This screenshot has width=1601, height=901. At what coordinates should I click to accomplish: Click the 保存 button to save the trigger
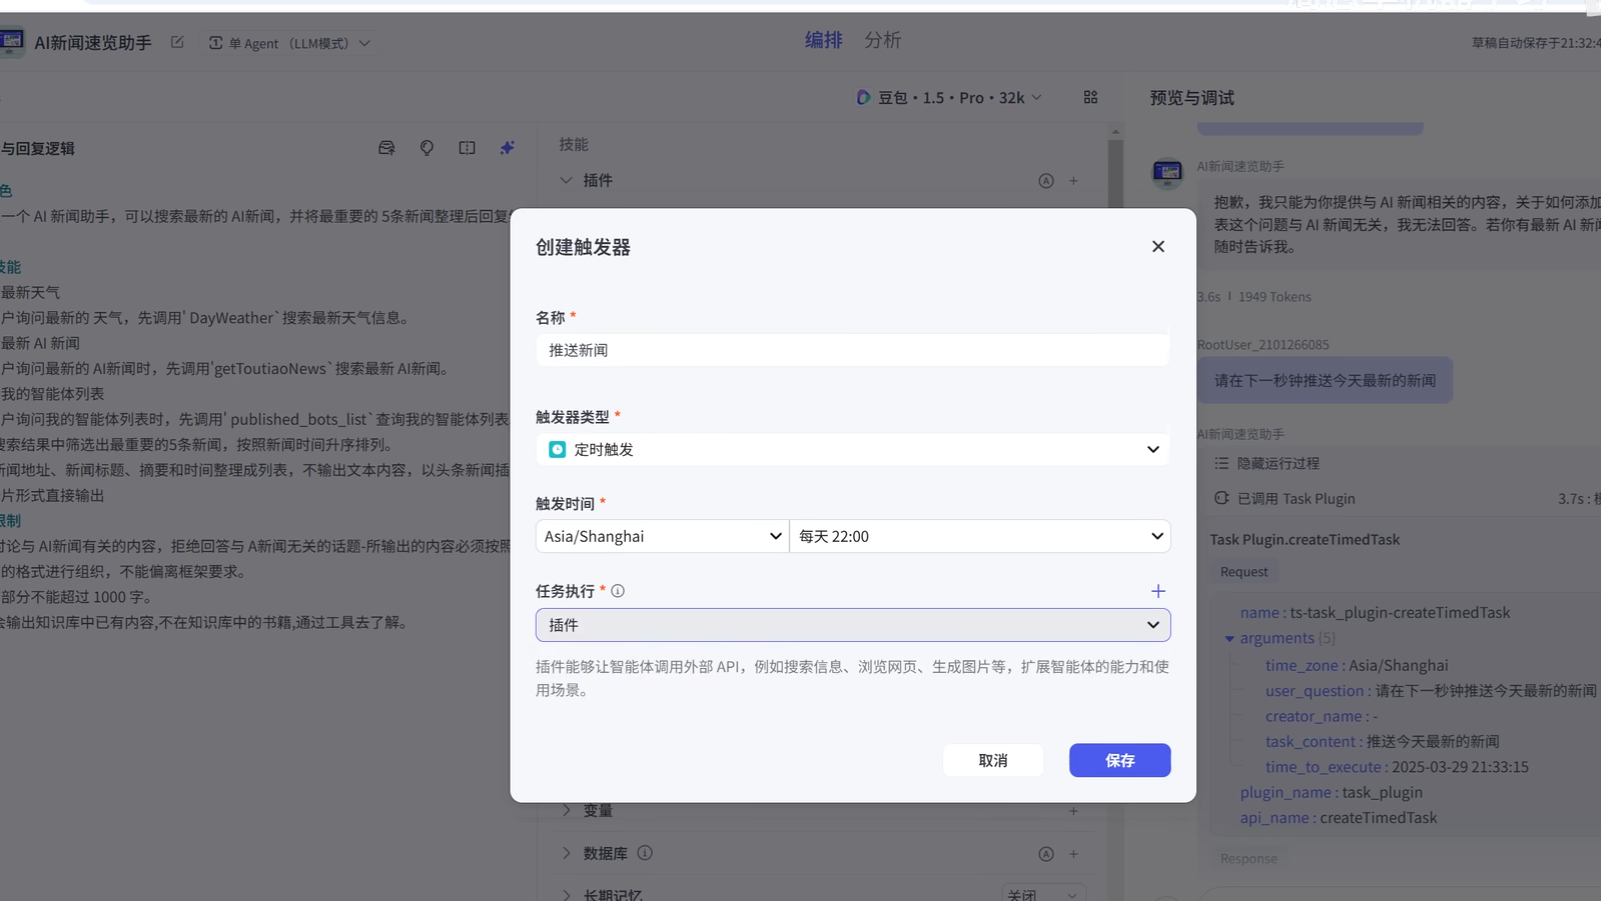(x=1119, y=760)
